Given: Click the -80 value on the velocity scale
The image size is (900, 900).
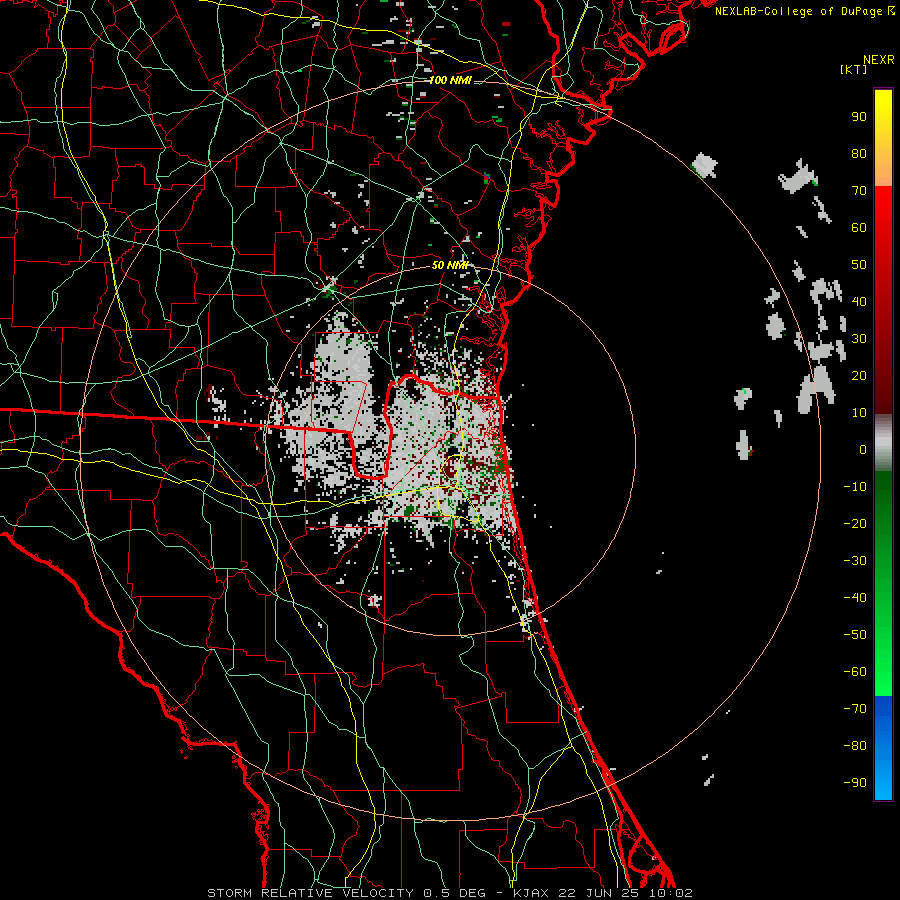Looking at the screenshot, I should point(855,746).
